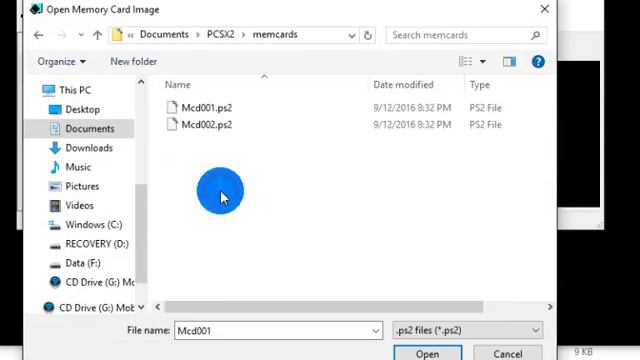Focus the Search memcards field

[466, 36]
